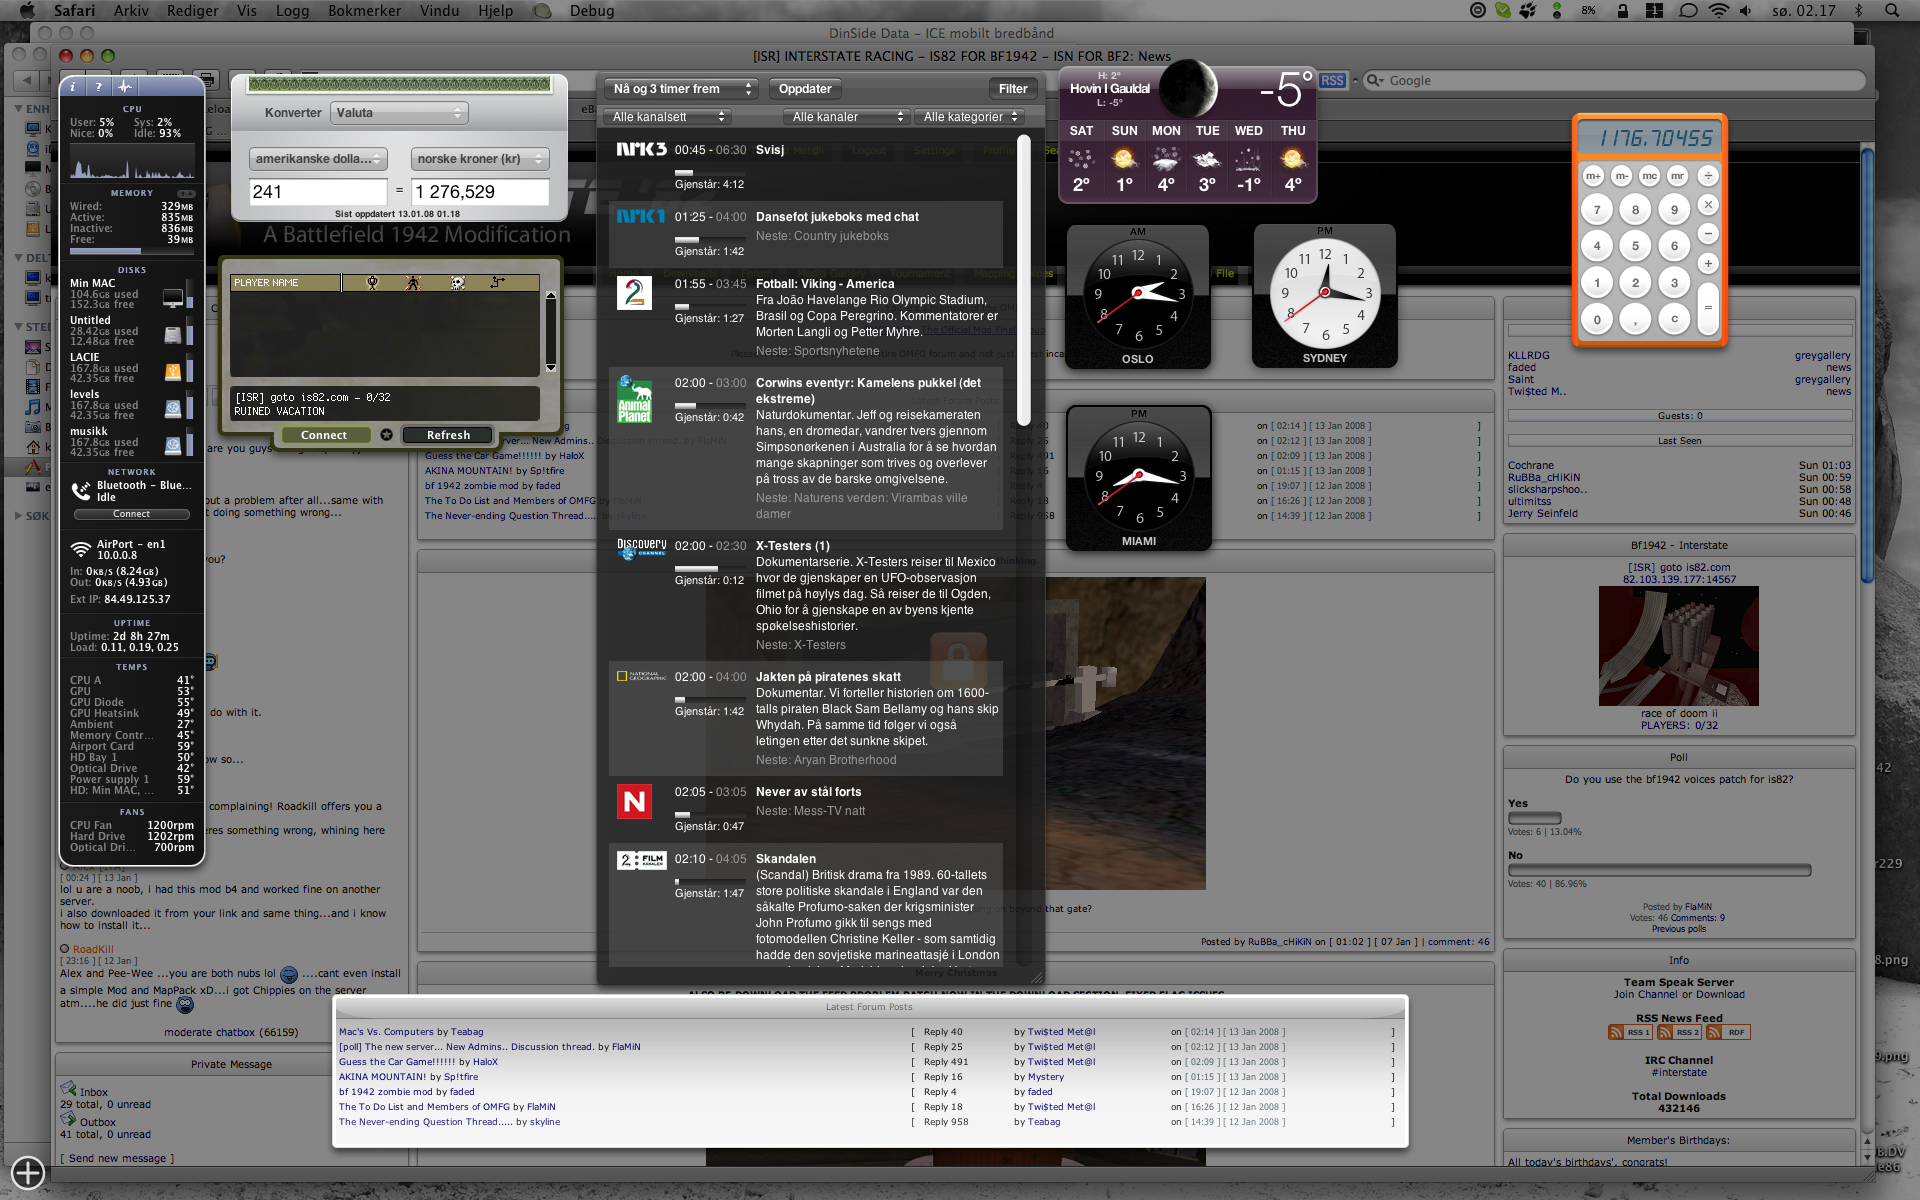Open the Arkiv menu
This screenshot has width=1920, height=1200.
(x=131, y=11)
